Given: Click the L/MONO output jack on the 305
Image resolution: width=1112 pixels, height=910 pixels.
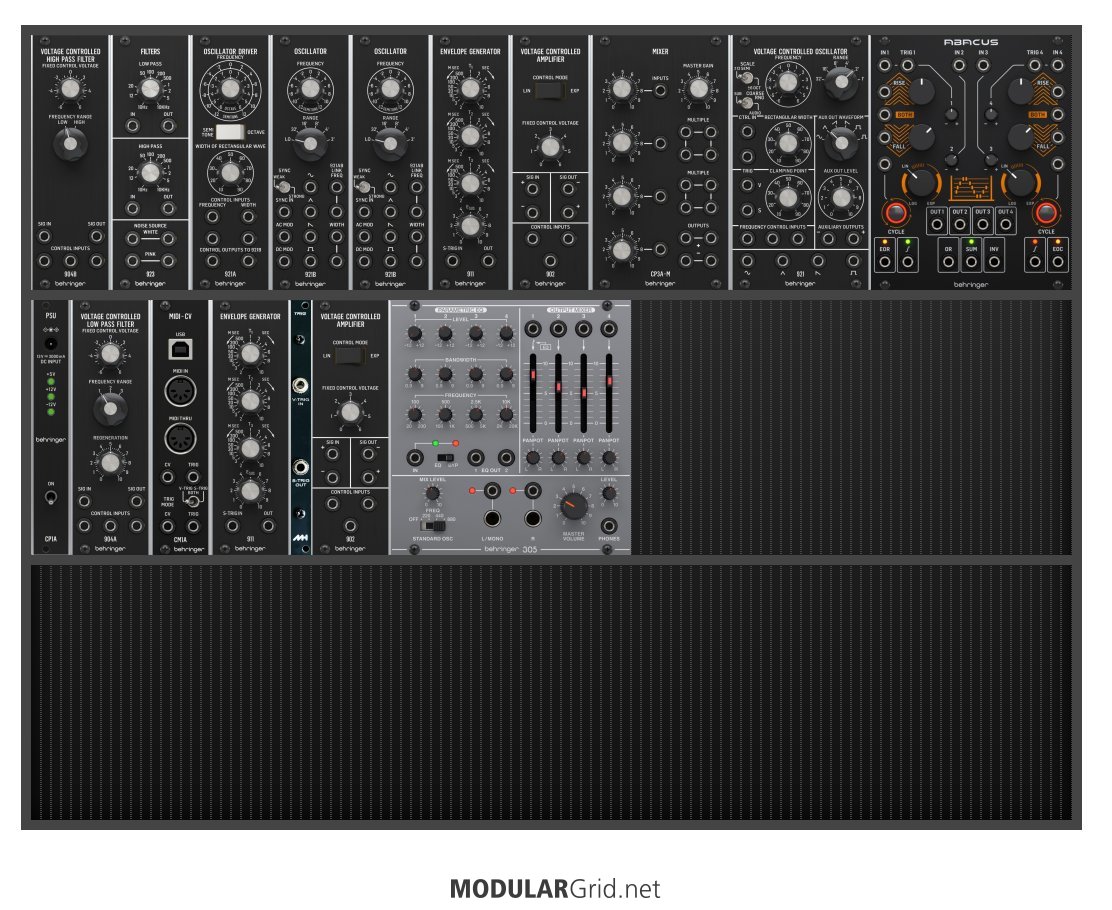Looking at the screenshot, I should click(x=491, y=518).
